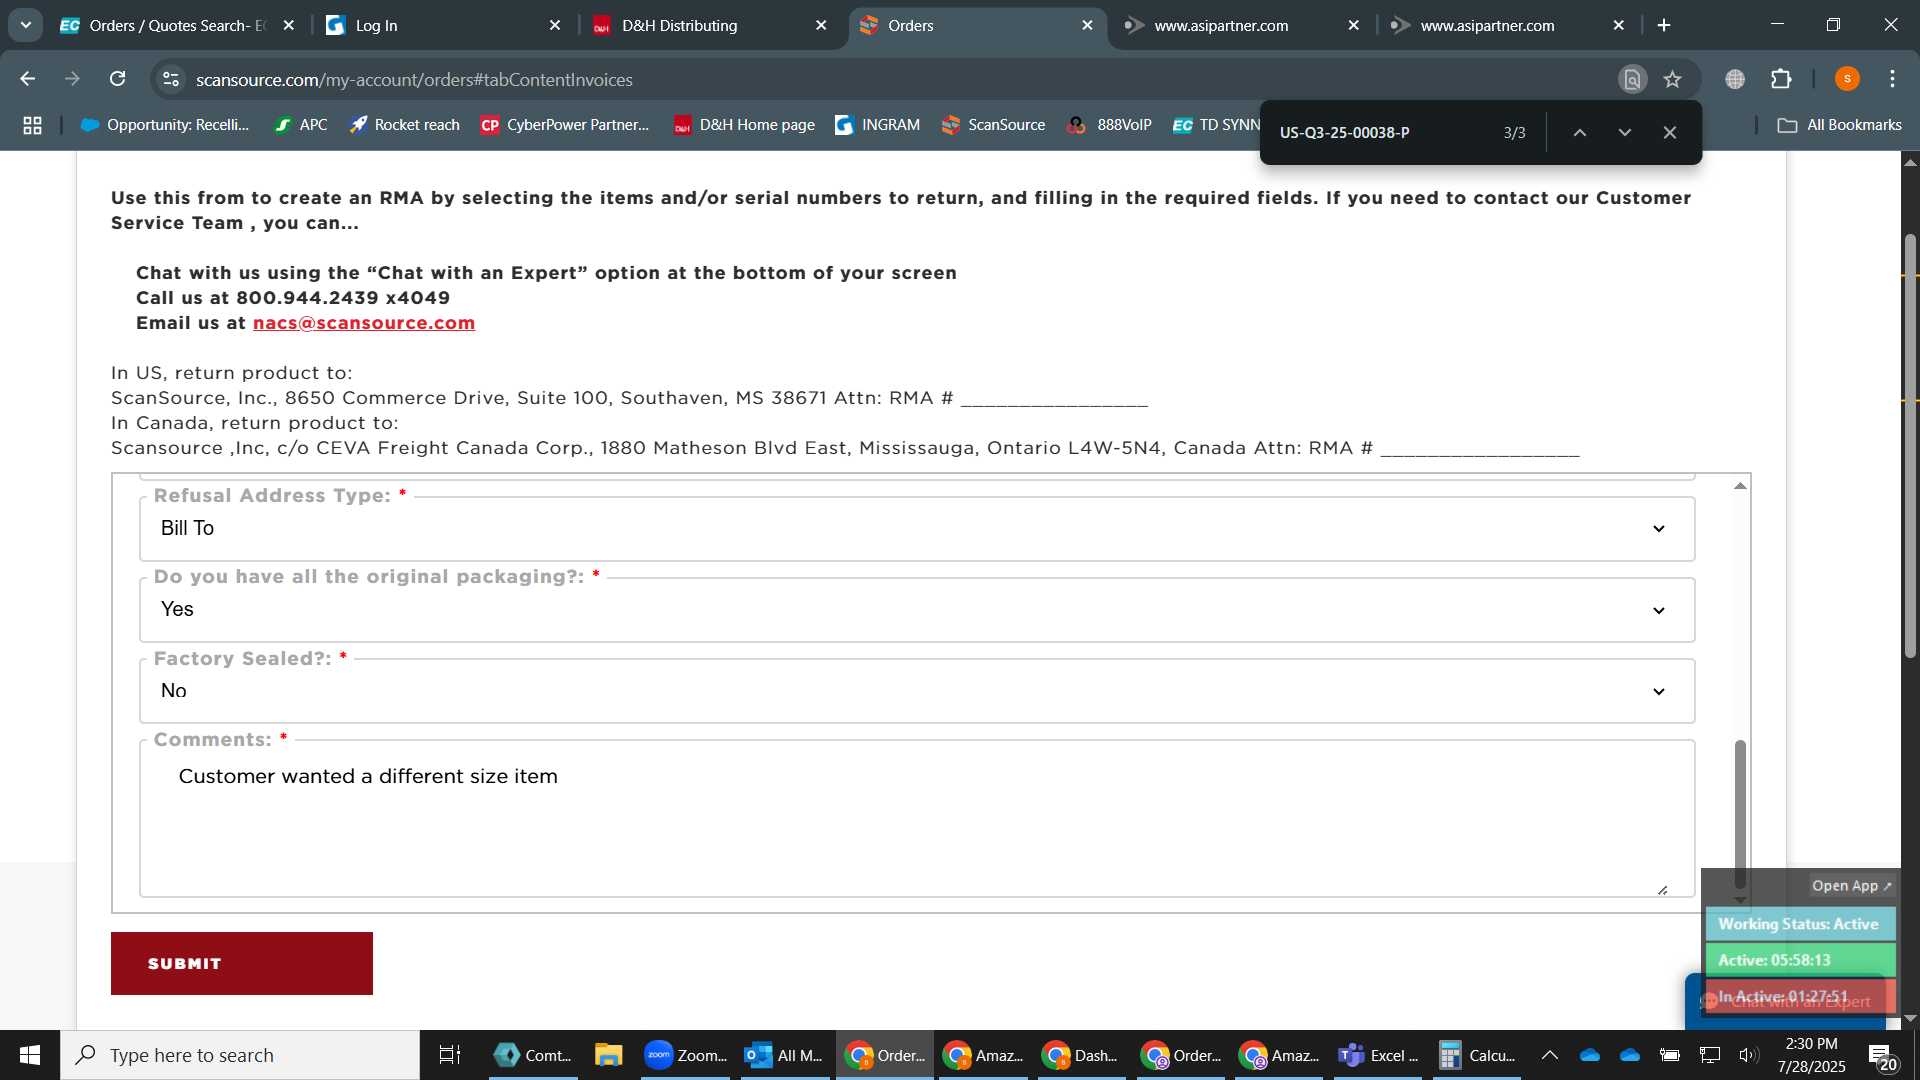
Task: Open Task View on taskbar
Action: (450, 1055)
